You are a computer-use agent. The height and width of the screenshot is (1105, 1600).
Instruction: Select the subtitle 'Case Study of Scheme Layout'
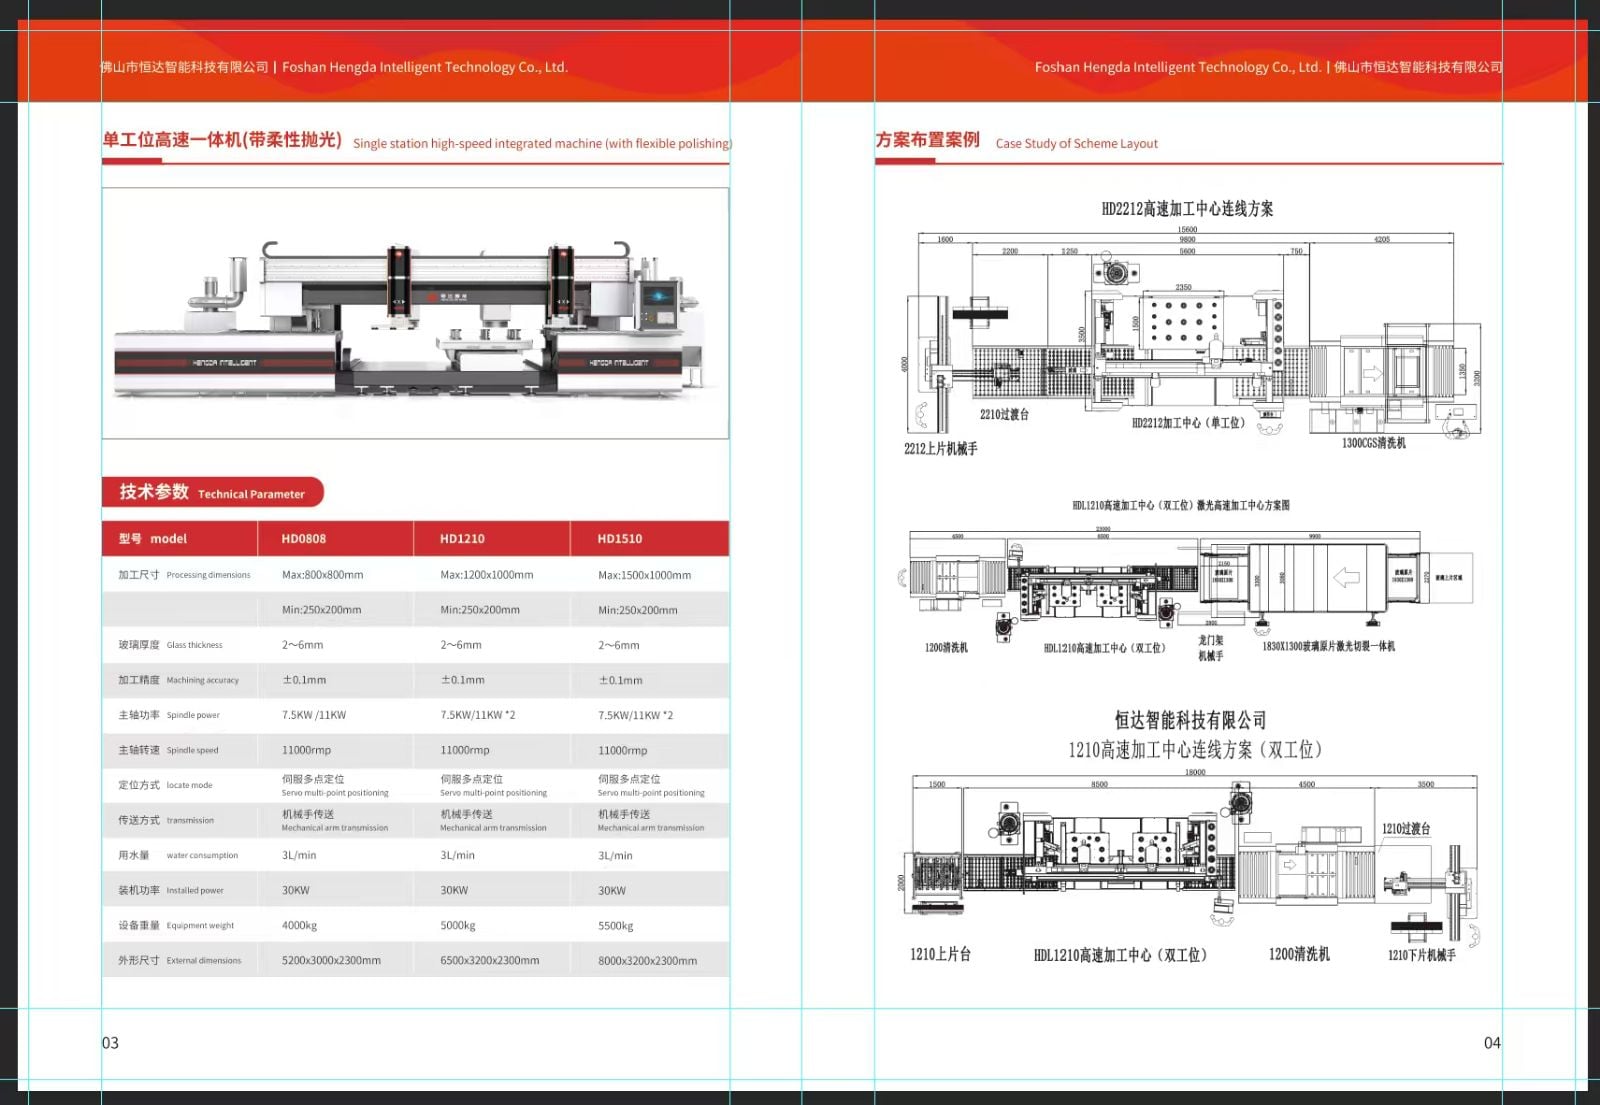[x=1077, y=144]
